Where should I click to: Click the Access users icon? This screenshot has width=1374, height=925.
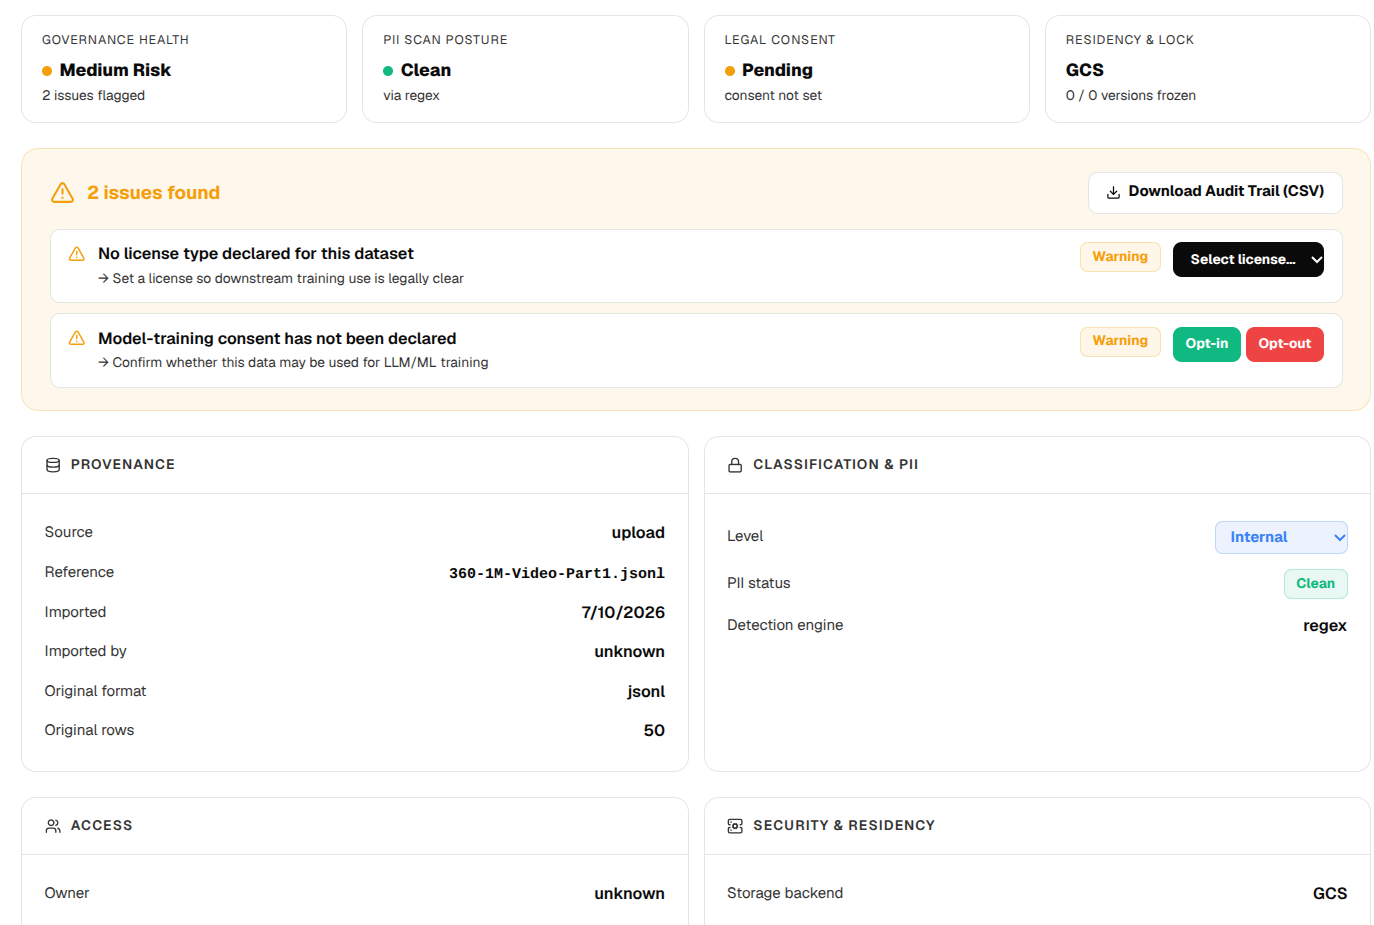click(53, 826)
